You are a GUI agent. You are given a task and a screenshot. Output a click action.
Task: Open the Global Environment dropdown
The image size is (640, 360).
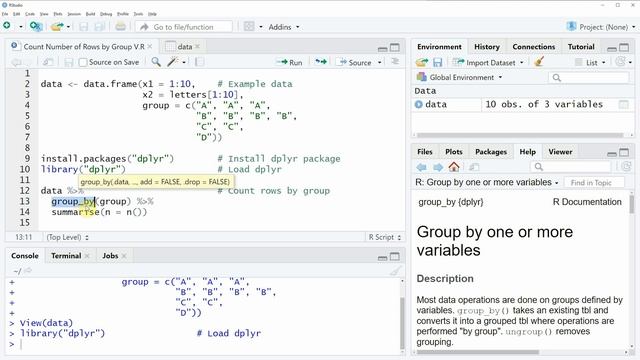459,77
